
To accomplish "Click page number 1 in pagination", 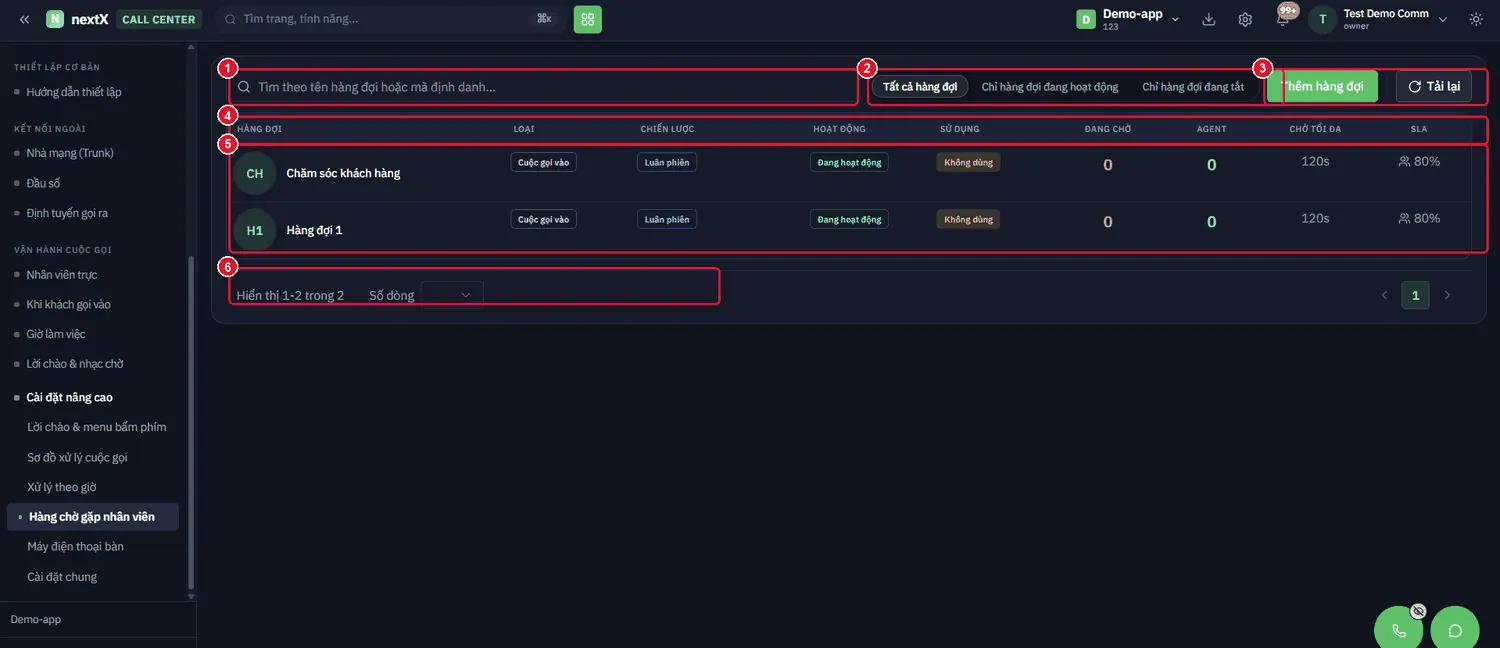I will pyautogui.click(x=1415, y=295).
